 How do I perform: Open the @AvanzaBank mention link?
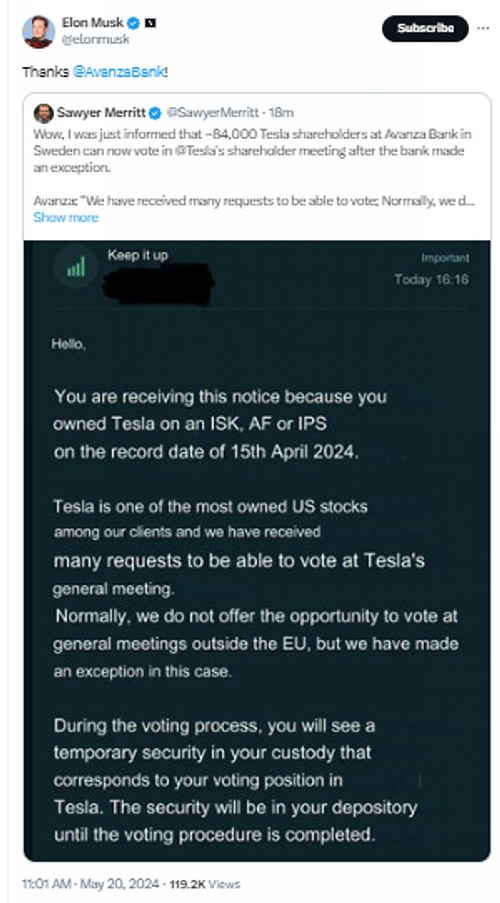coord(119,72)
